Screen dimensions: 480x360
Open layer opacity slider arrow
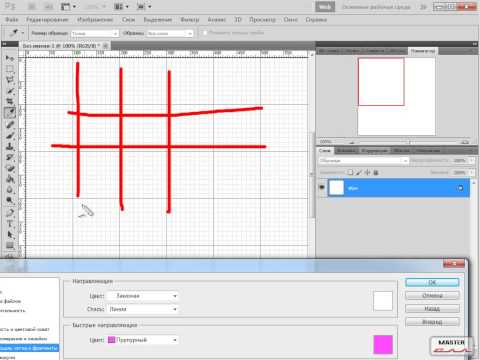[x=472, y=161]
